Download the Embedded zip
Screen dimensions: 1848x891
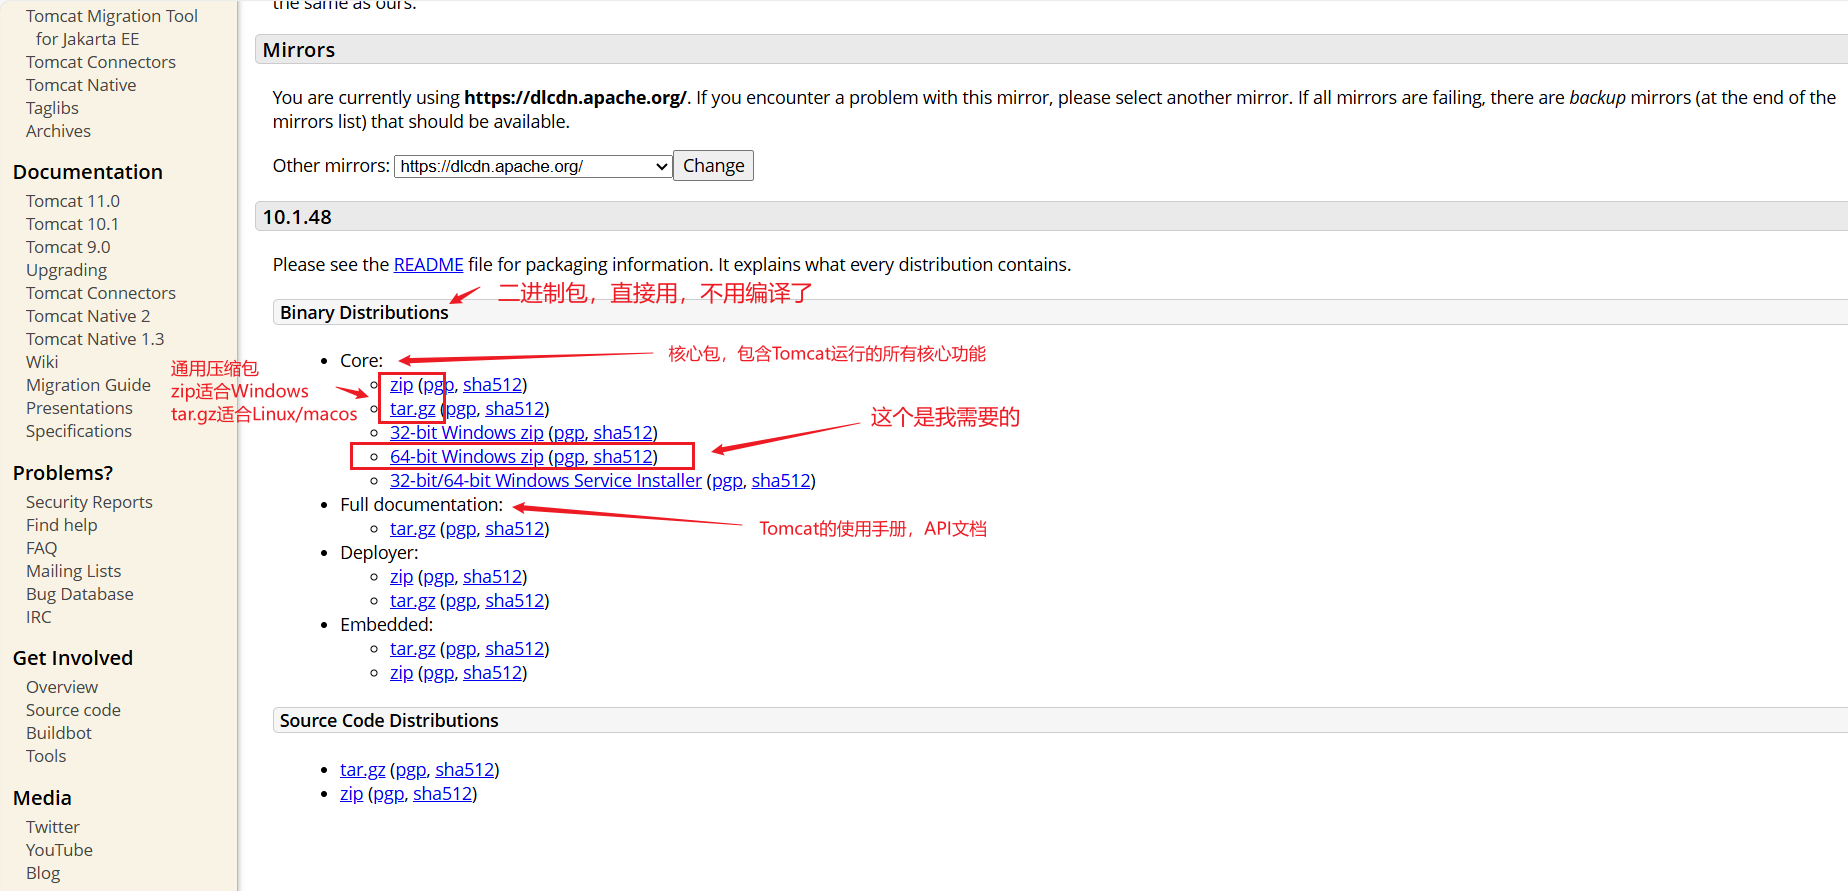pos(401,673)
